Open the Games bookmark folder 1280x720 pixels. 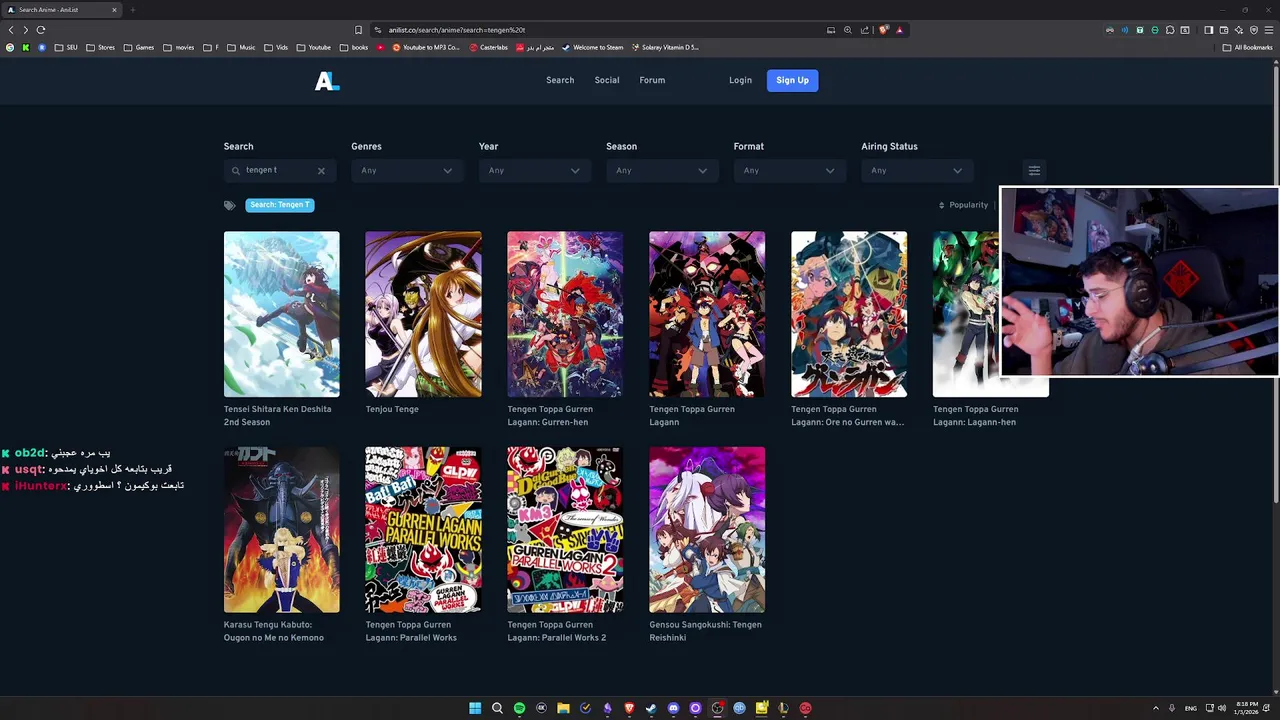pos(139,47)
